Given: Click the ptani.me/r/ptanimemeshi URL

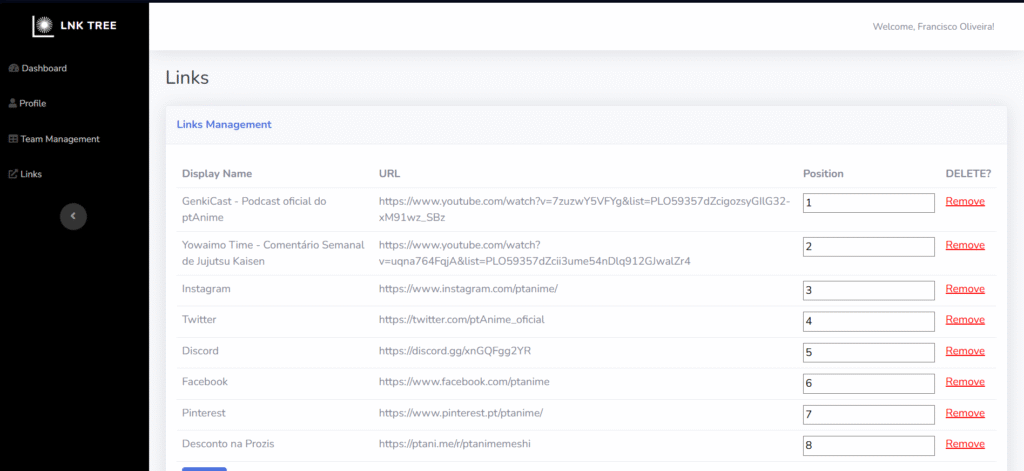Looking at the screenshot, I should 455,444.
